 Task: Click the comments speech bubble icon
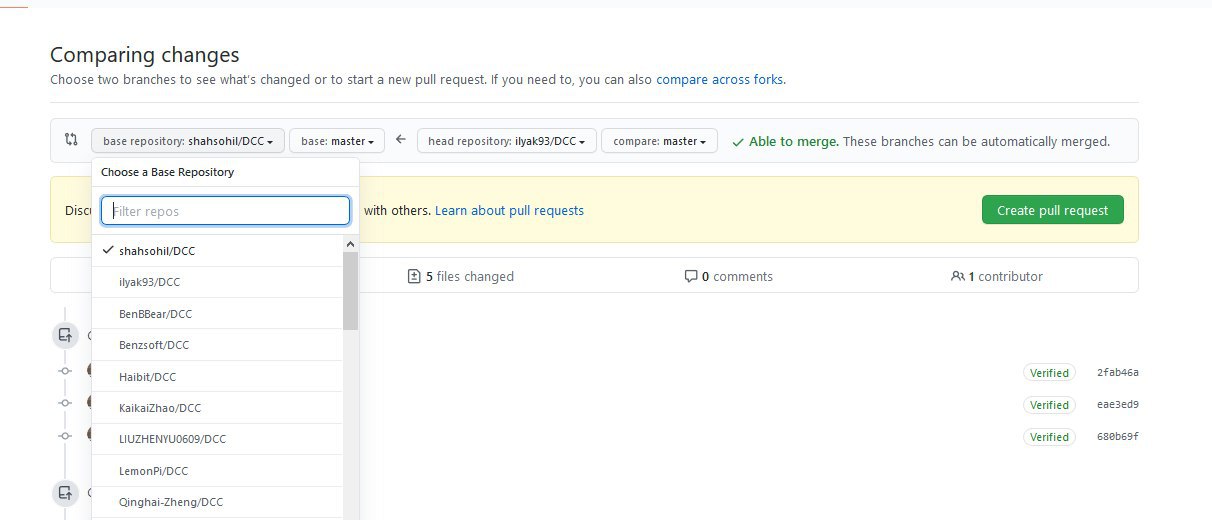click(x=690, y=276)
